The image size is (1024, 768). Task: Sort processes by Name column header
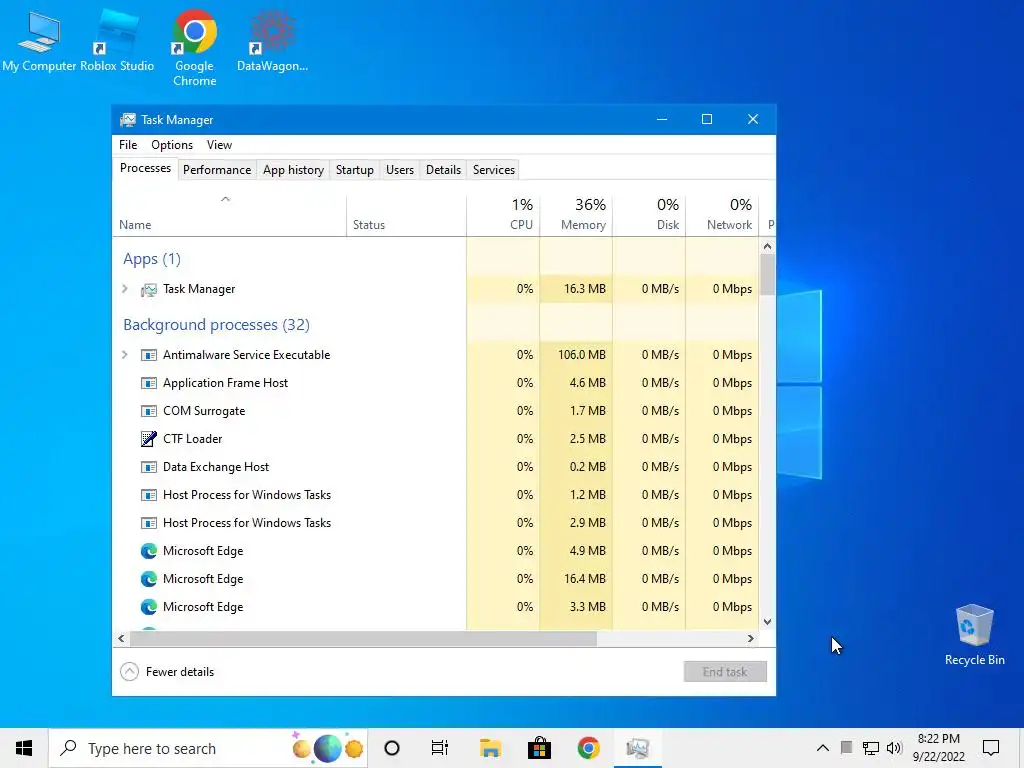(x=229, y=216)
